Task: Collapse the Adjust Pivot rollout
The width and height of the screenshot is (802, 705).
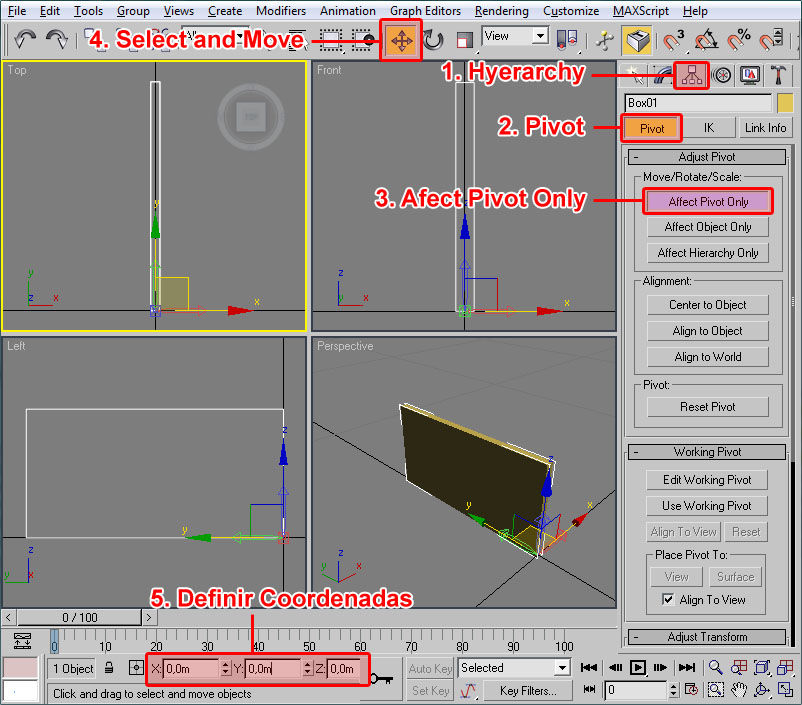Action: click(707, 157)
